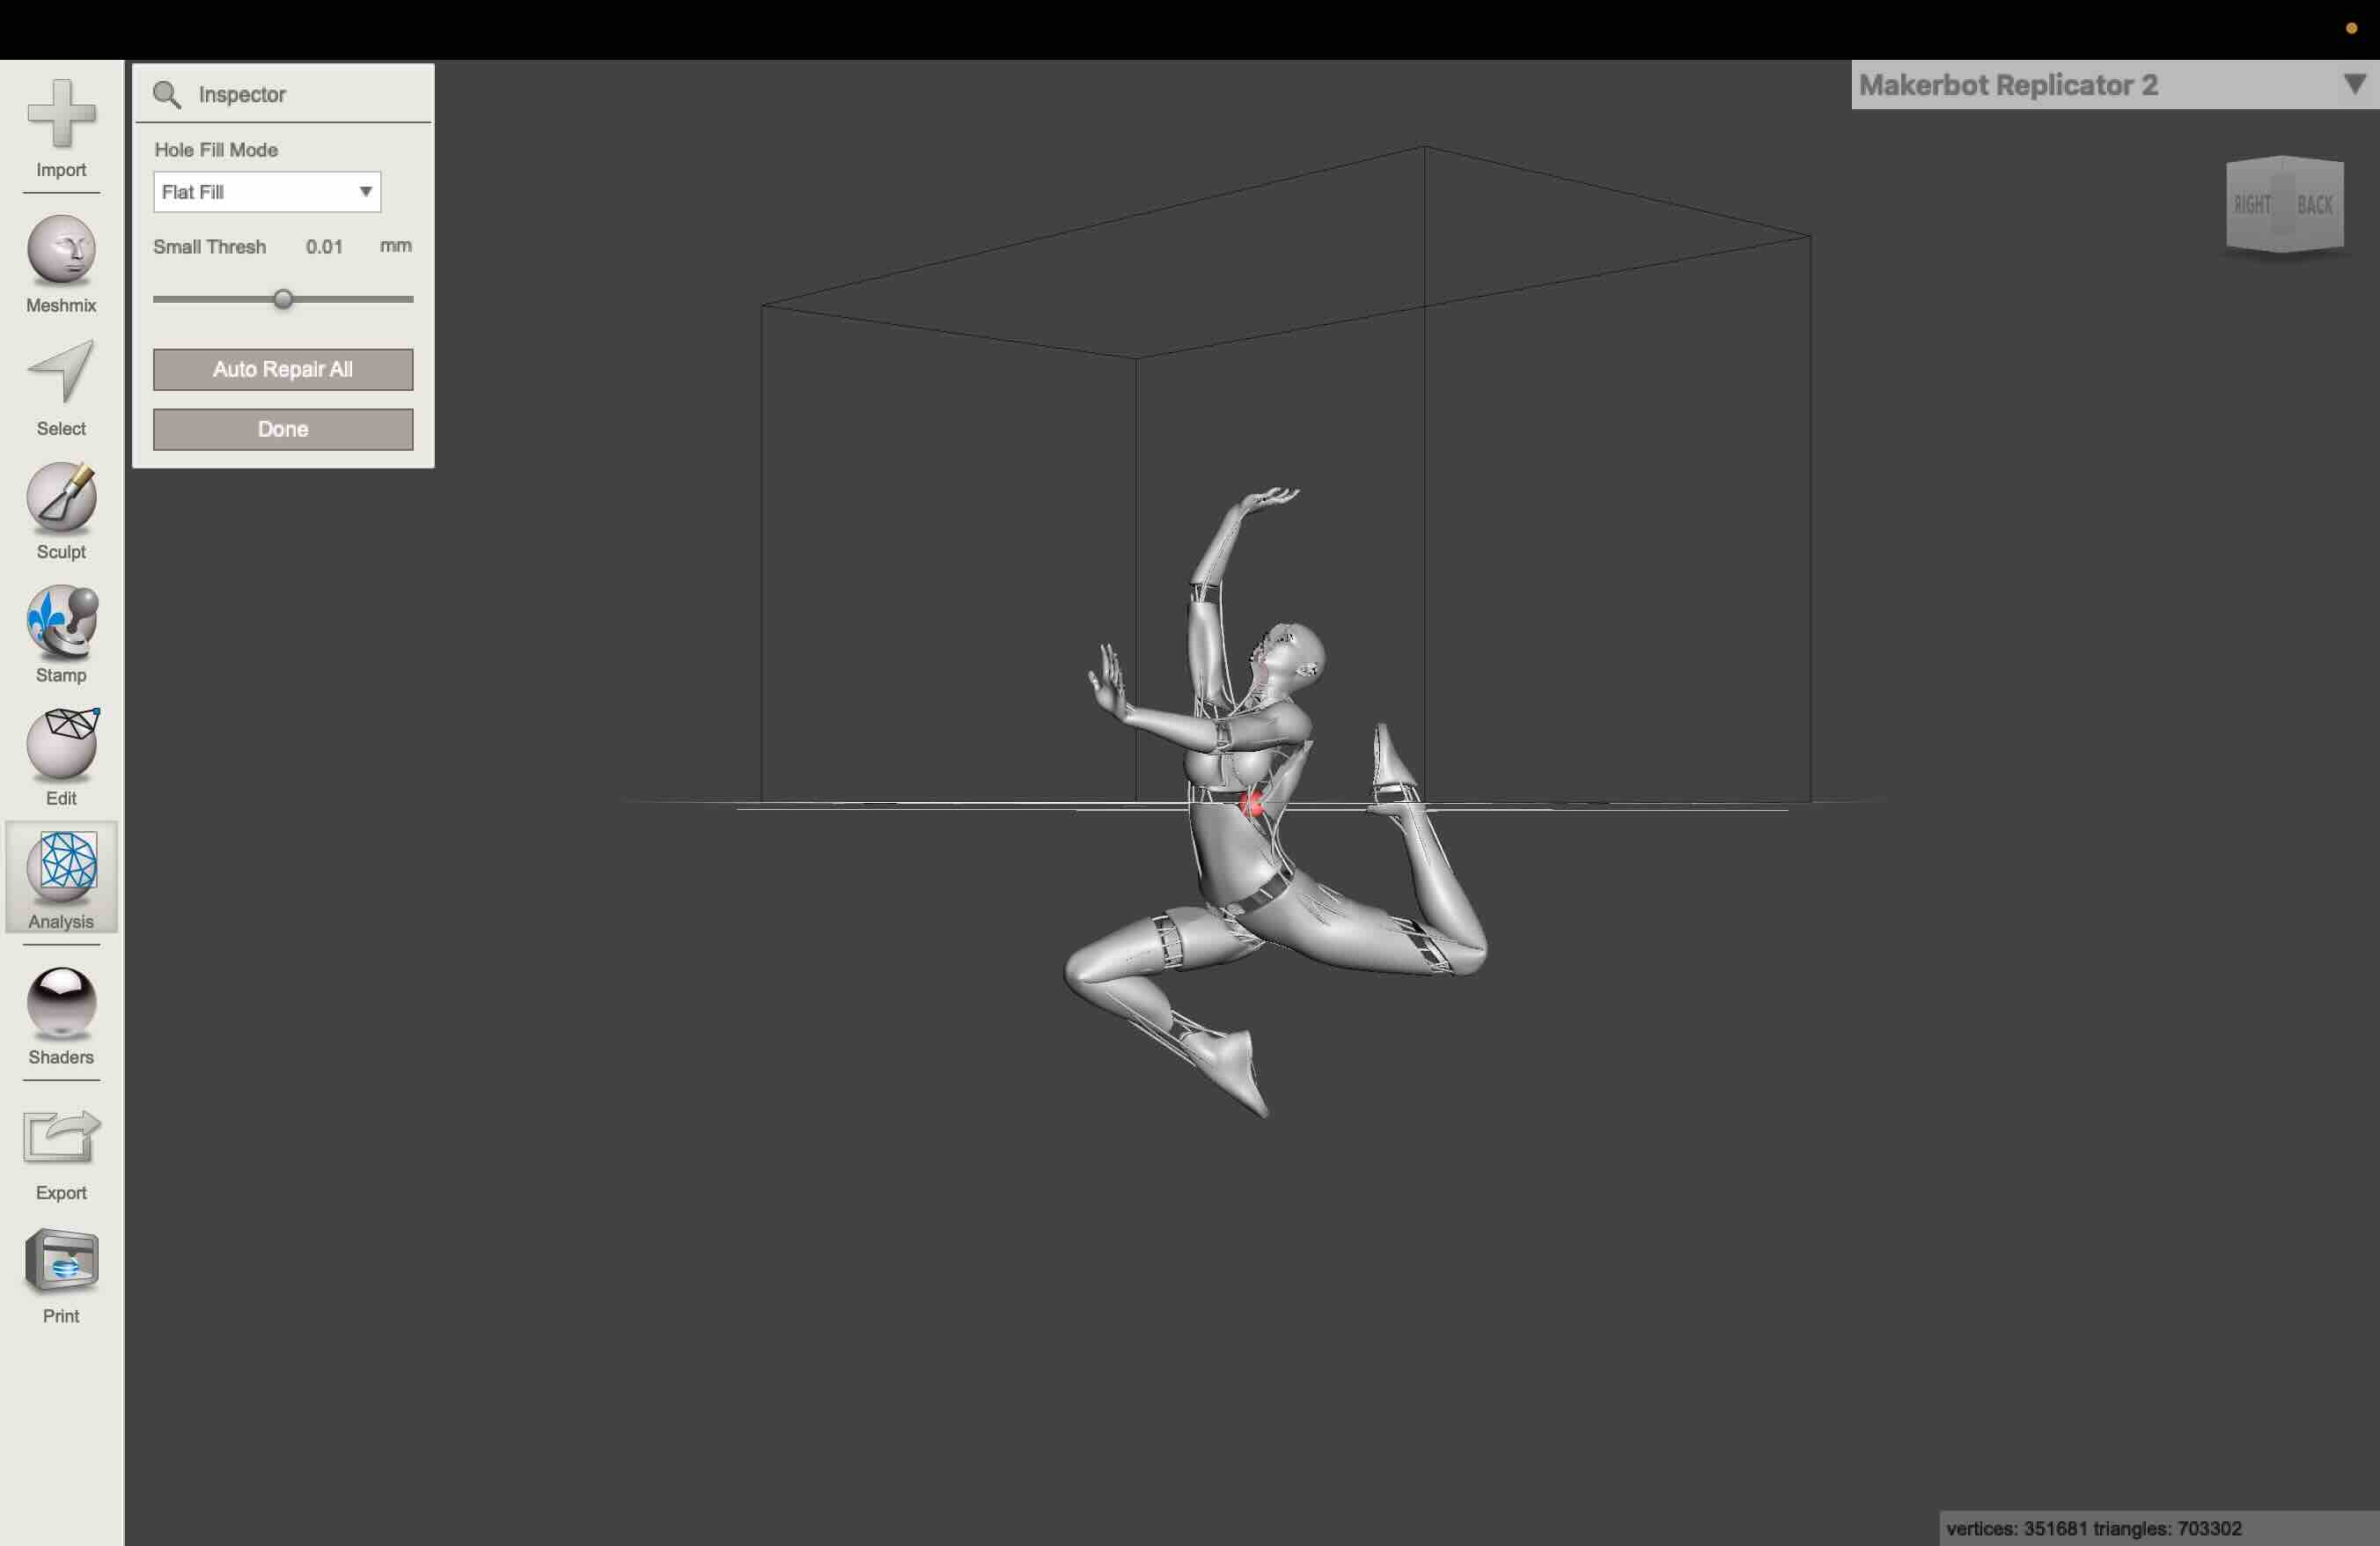
Task: Click the BACK face of the view cube
Action: (x=2315, y=205)
